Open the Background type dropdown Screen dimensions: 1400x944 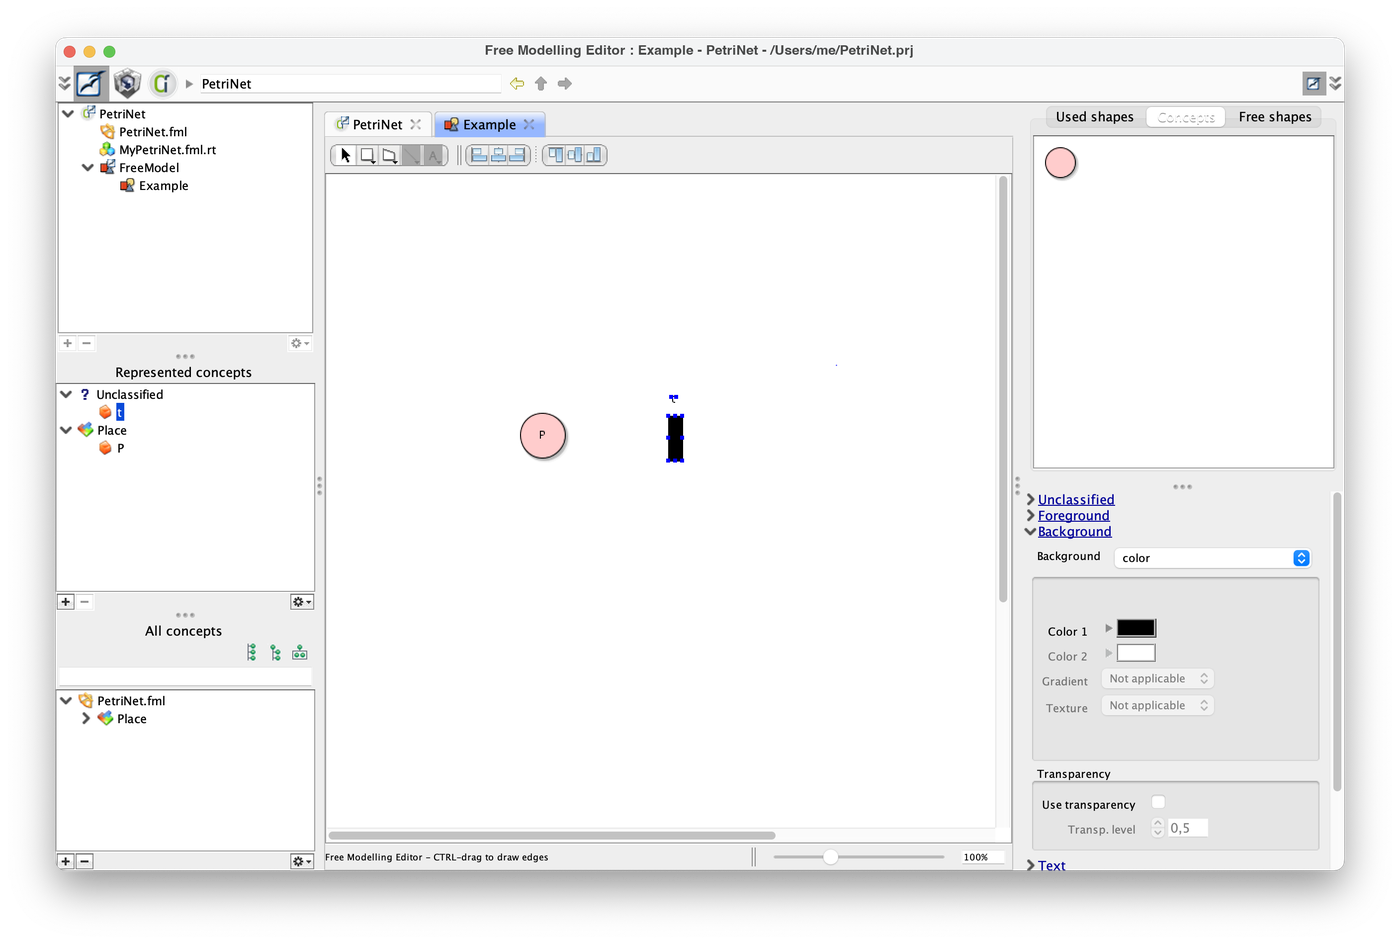[x=1212, y=558]
